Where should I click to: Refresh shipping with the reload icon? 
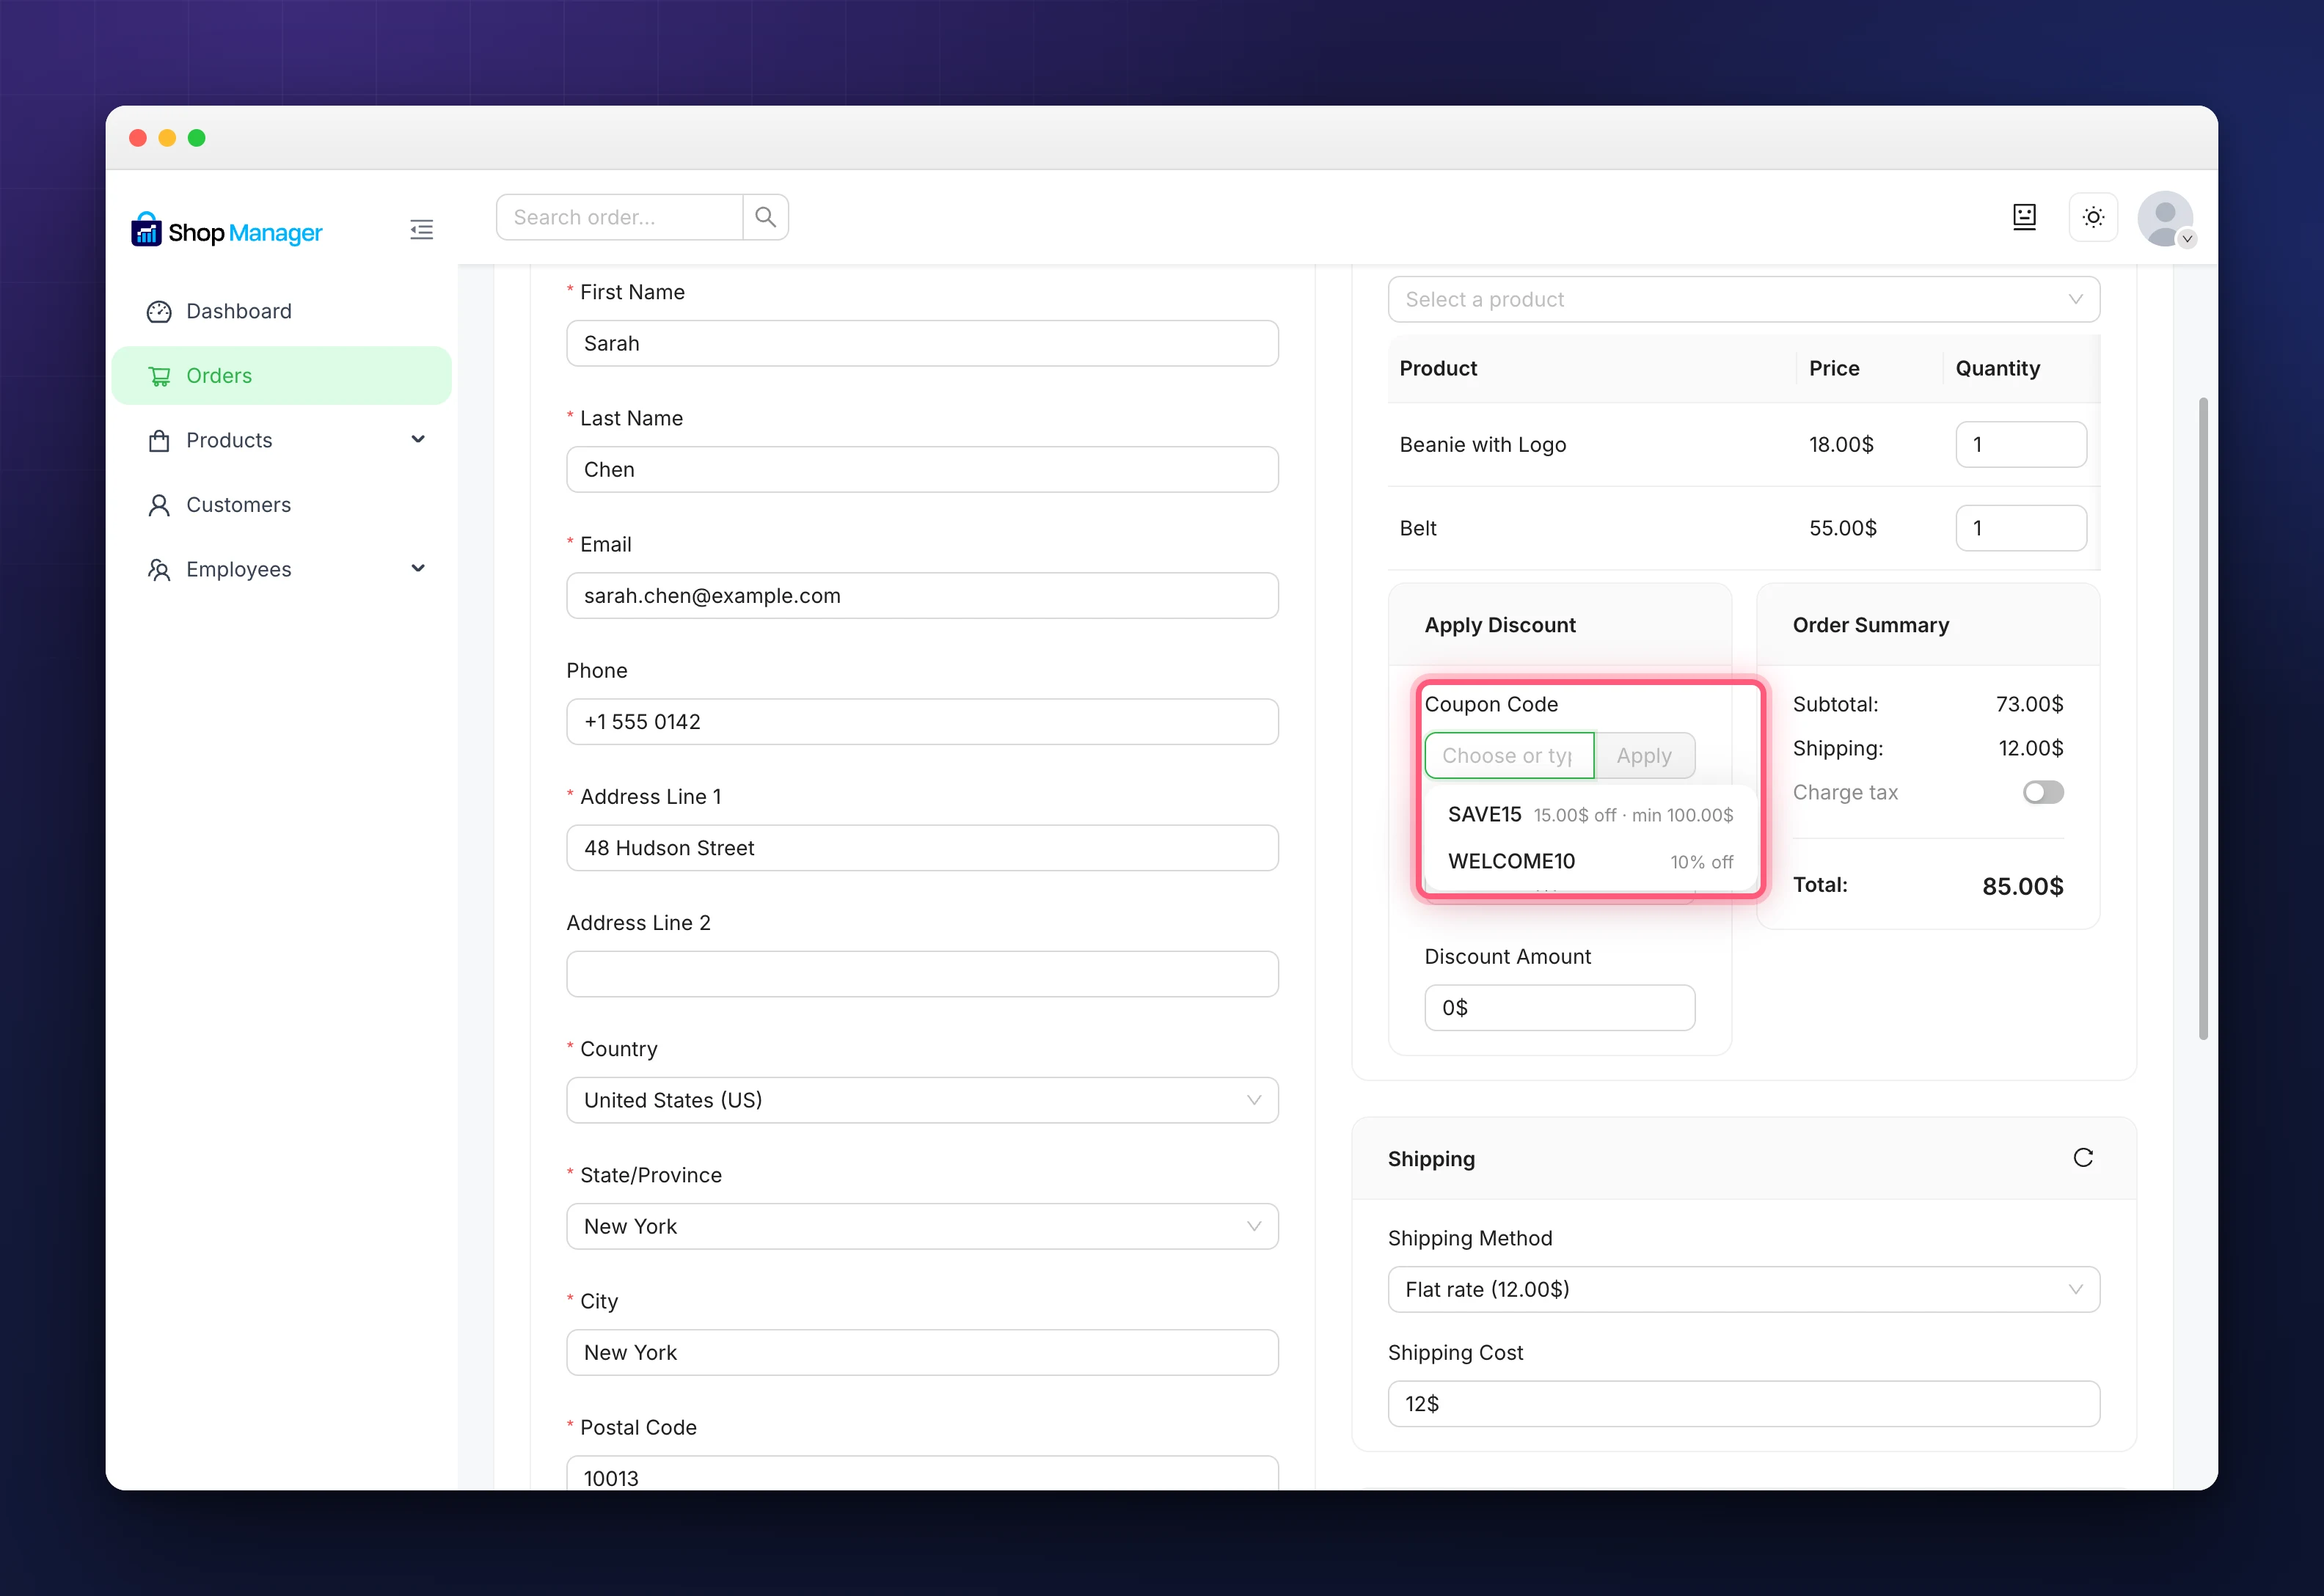(2083, 1158)
